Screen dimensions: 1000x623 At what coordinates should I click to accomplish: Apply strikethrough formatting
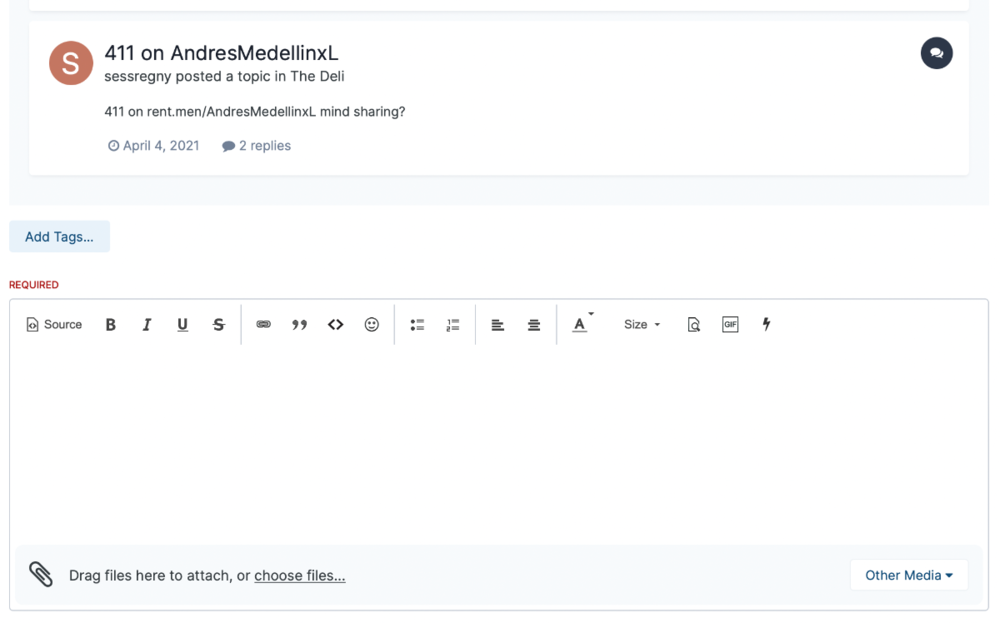point(219,325)
